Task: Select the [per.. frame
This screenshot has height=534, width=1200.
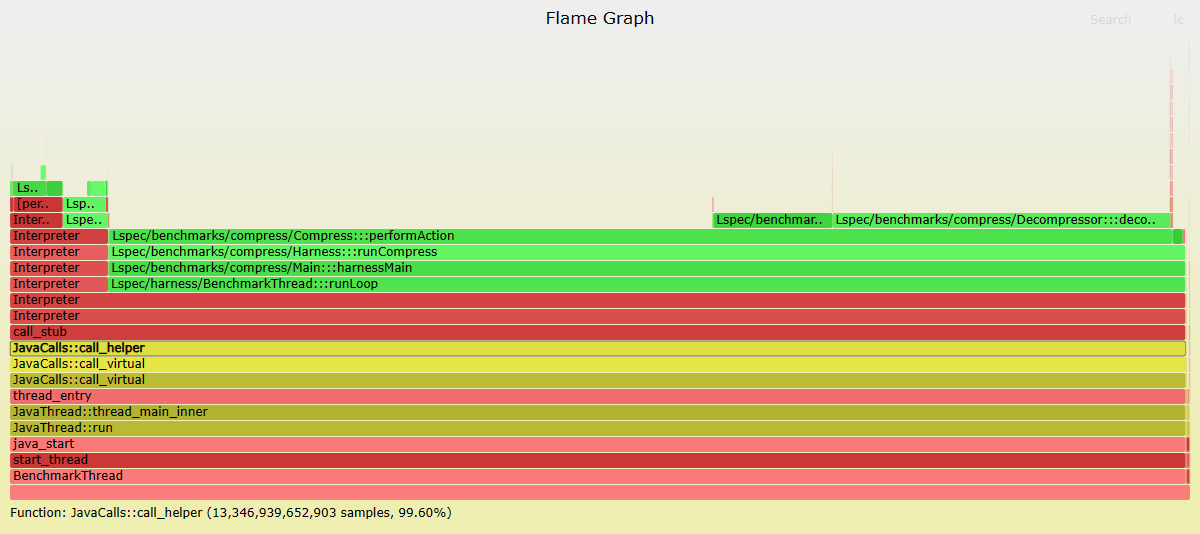Action: (x=35, y=204)
